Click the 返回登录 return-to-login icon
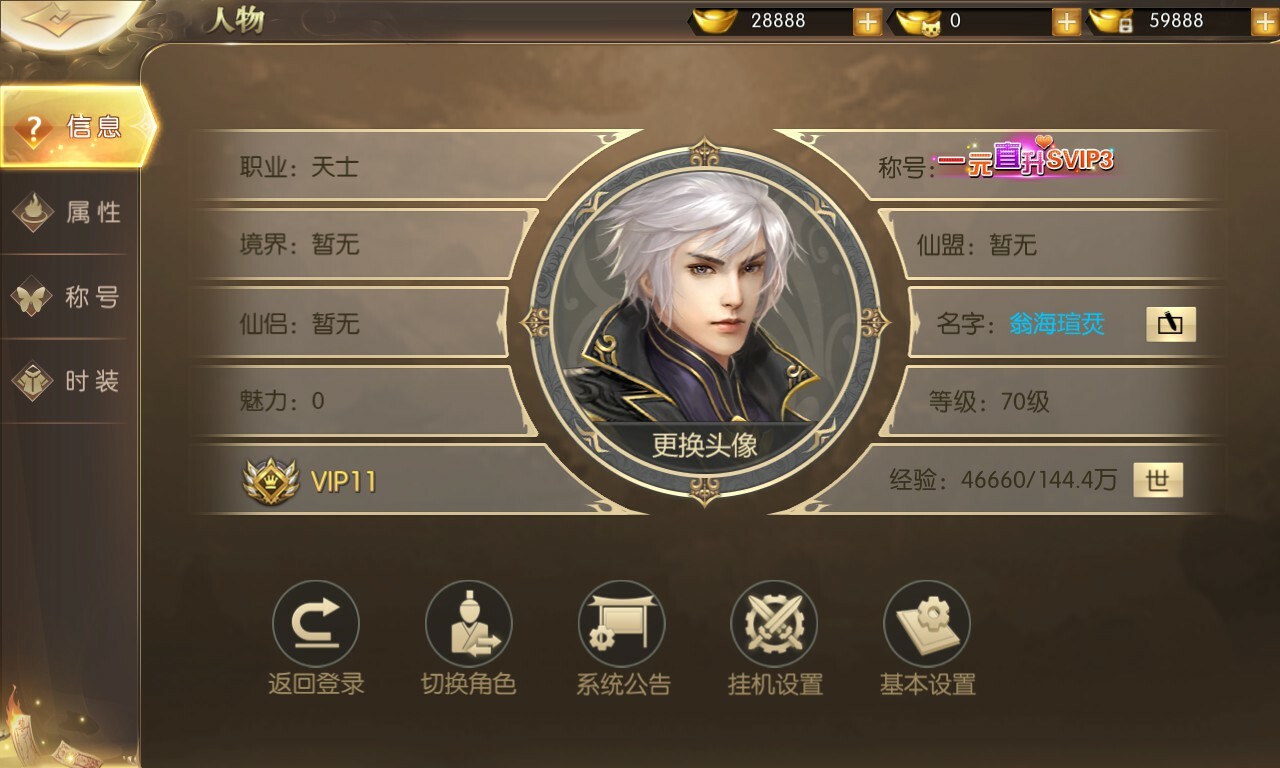 tap(315, 624)
